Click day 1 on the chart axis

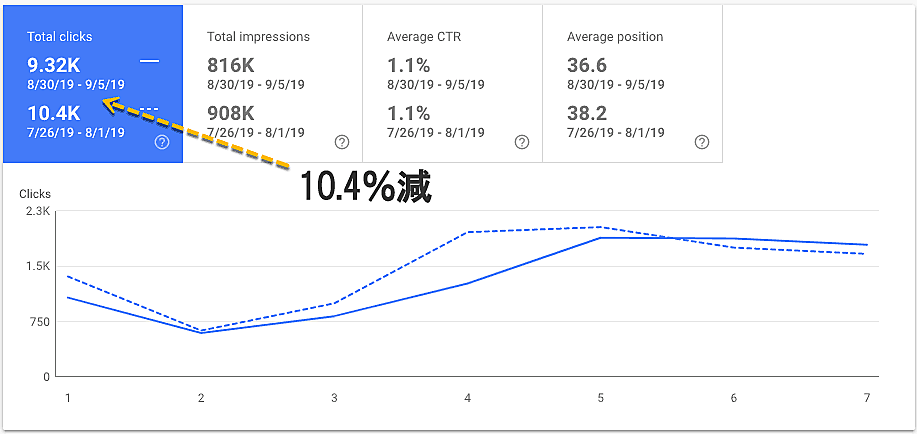click(68, 398)
